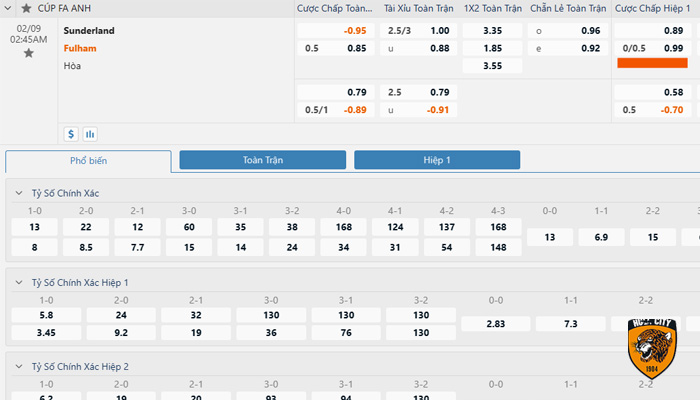Select first-half 0-0 odds 2.83
This screenshot has width=700, height=400.
point(494,324)
